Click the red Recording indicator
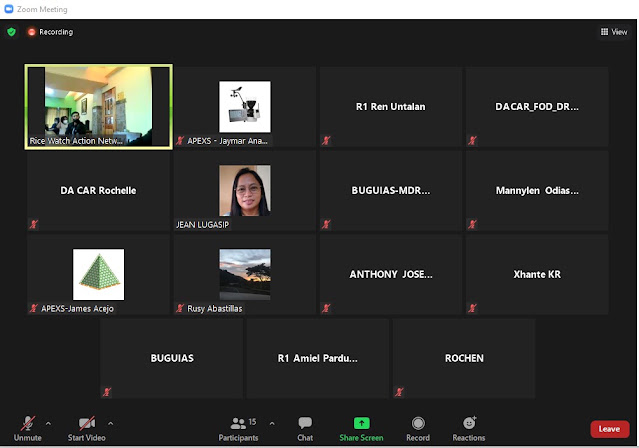This screenshot has width=639, height=448. pyautogui.click(x=50, y=32)
